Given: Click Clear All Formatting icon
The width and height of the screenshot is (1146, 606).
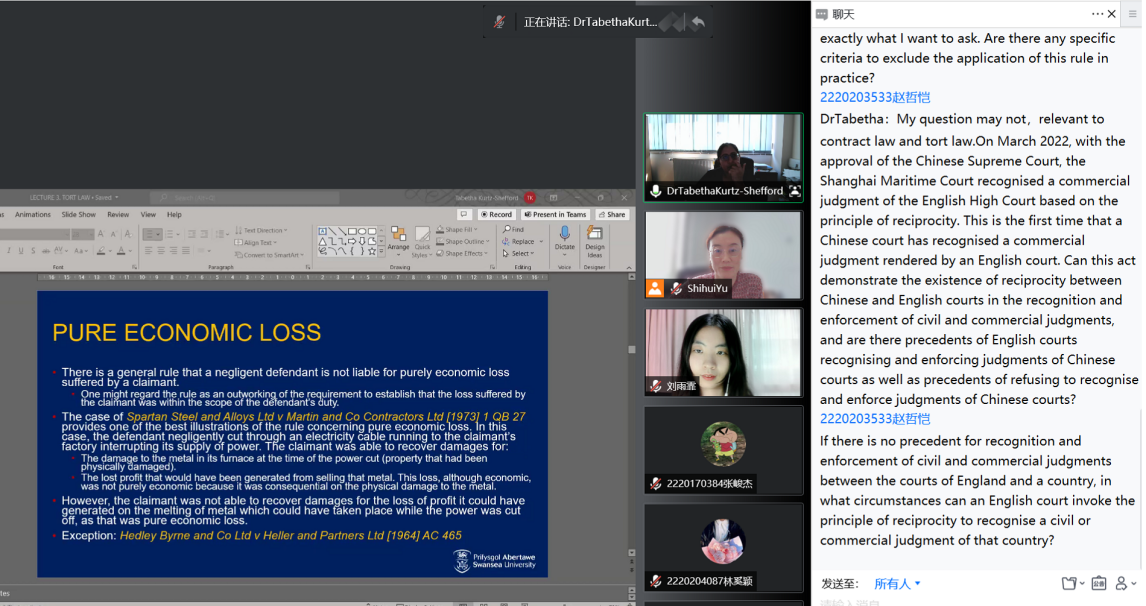Looking at the screenshot, I should (x=128, y=234).
